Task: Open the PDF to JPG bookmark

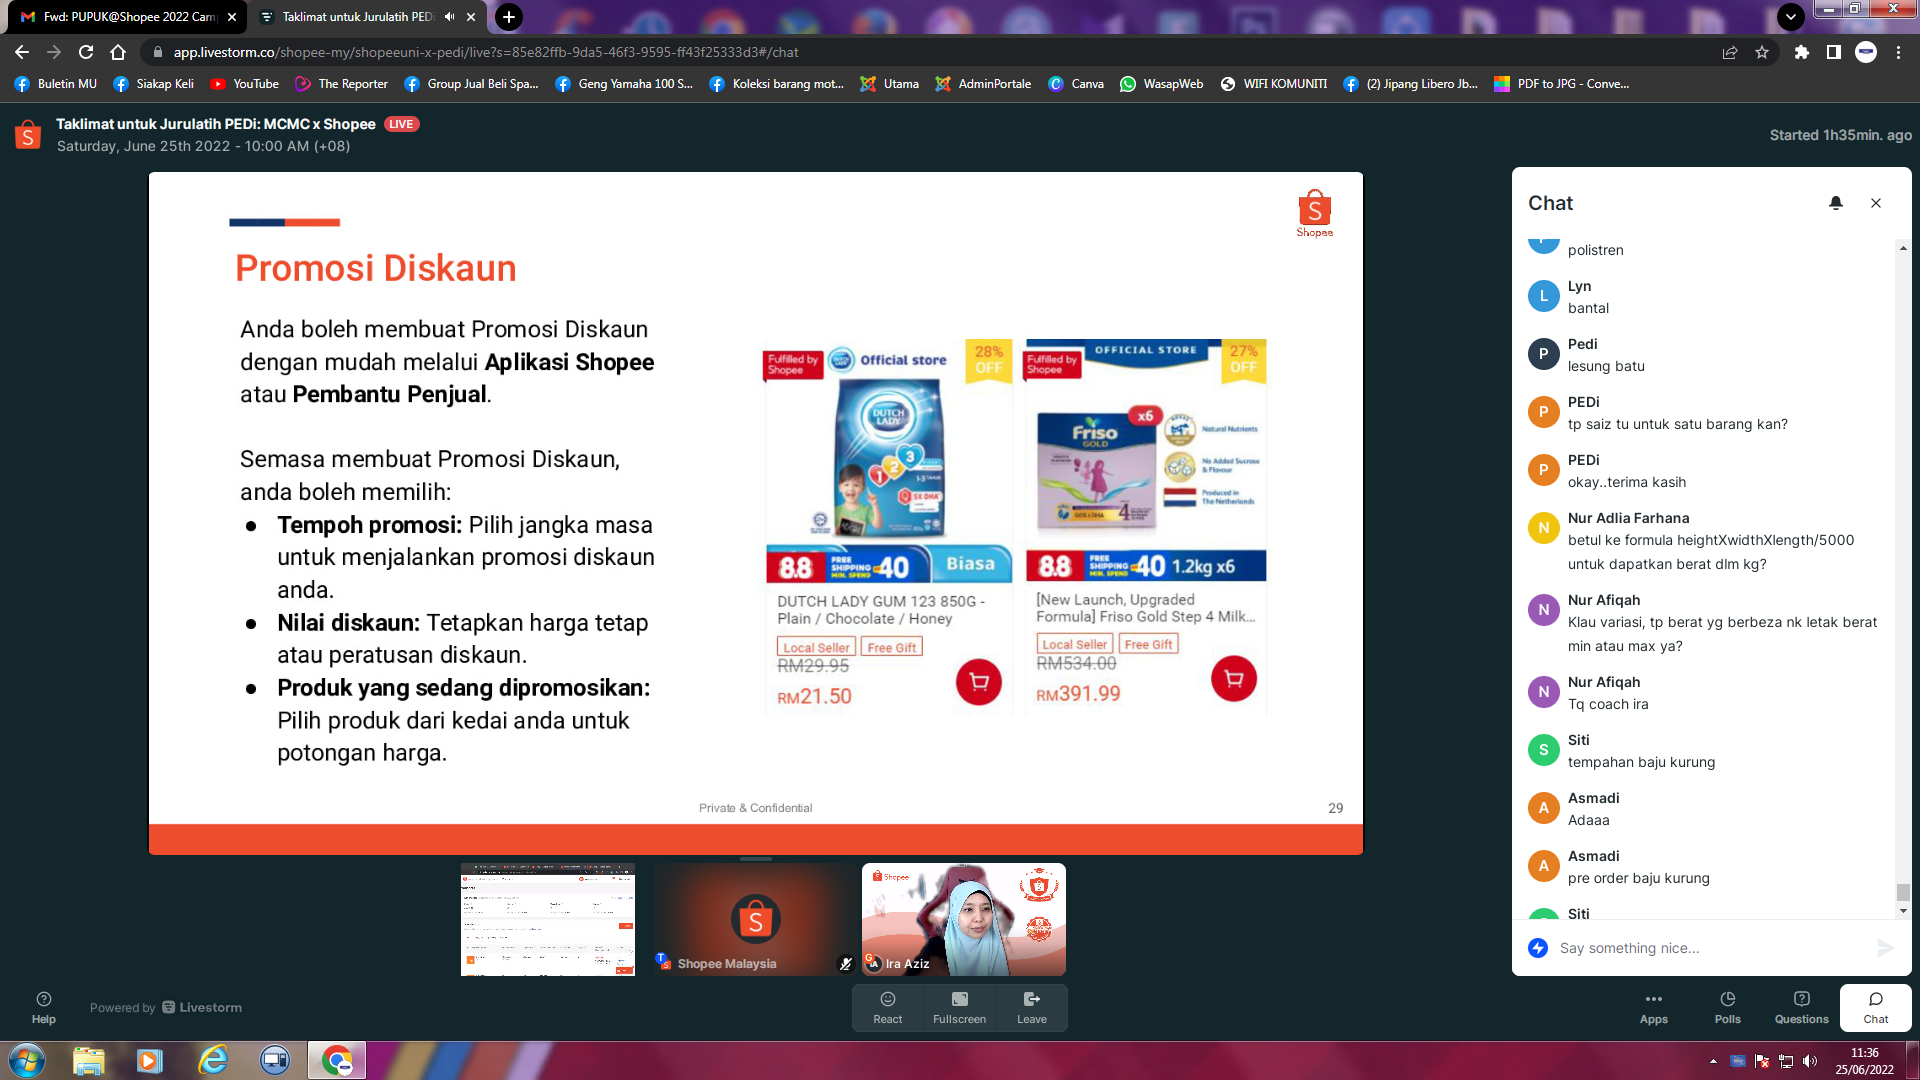Action: click(x=1561, y=84)
